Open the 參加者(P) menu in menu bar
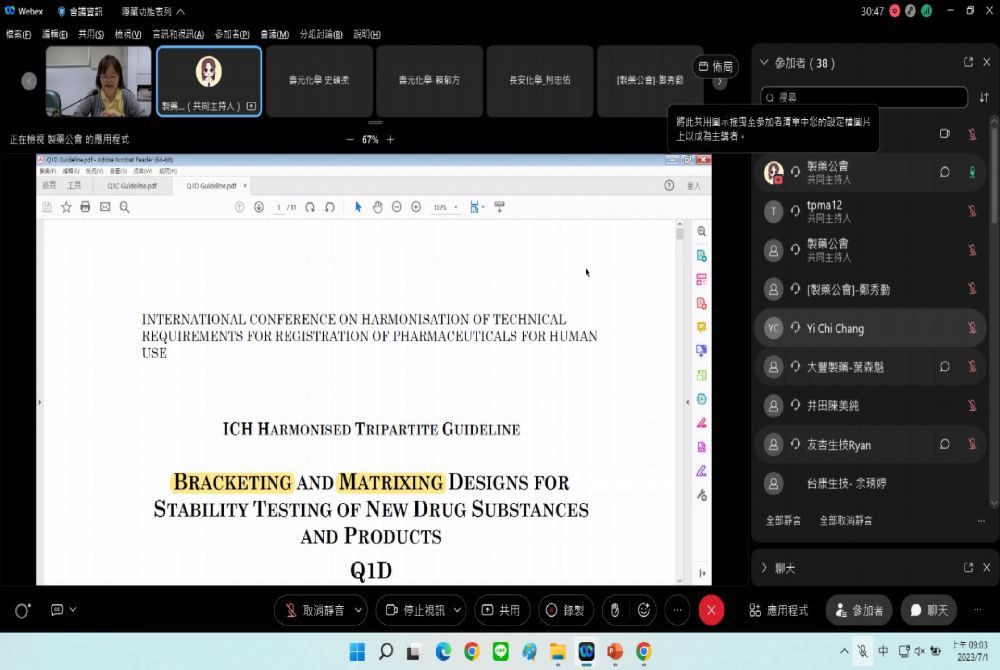Image resolution: width=1000 pixels, height=670 pixels. coord(232,34)
